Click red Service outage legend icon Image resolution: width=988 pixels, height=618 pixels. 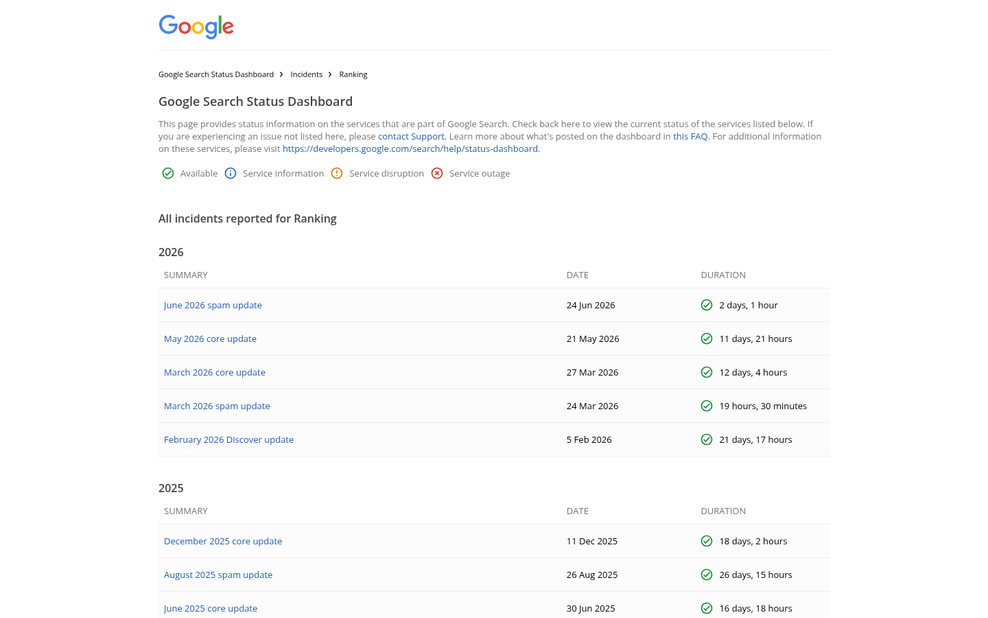(x=437, y=173)
